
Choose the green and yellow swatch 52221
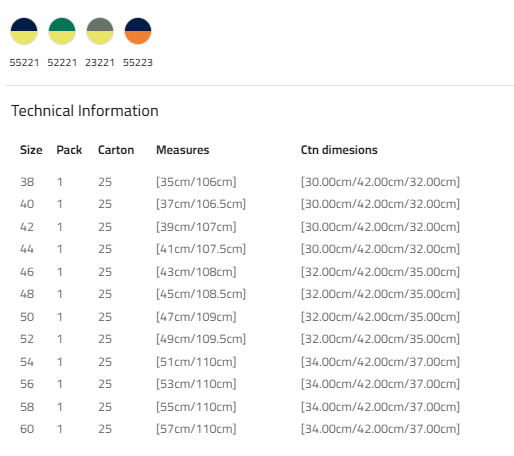tap(62, 31)
